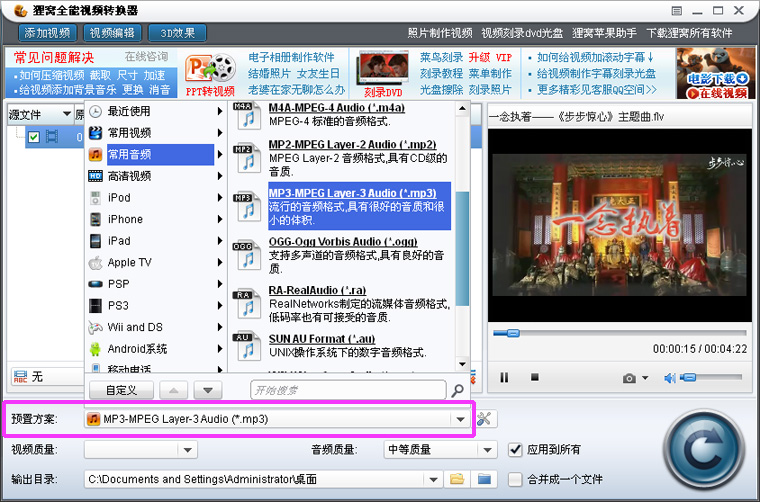Open the PS3 category
Viewport: 760px width, 502px height.
tap(155, 306)
